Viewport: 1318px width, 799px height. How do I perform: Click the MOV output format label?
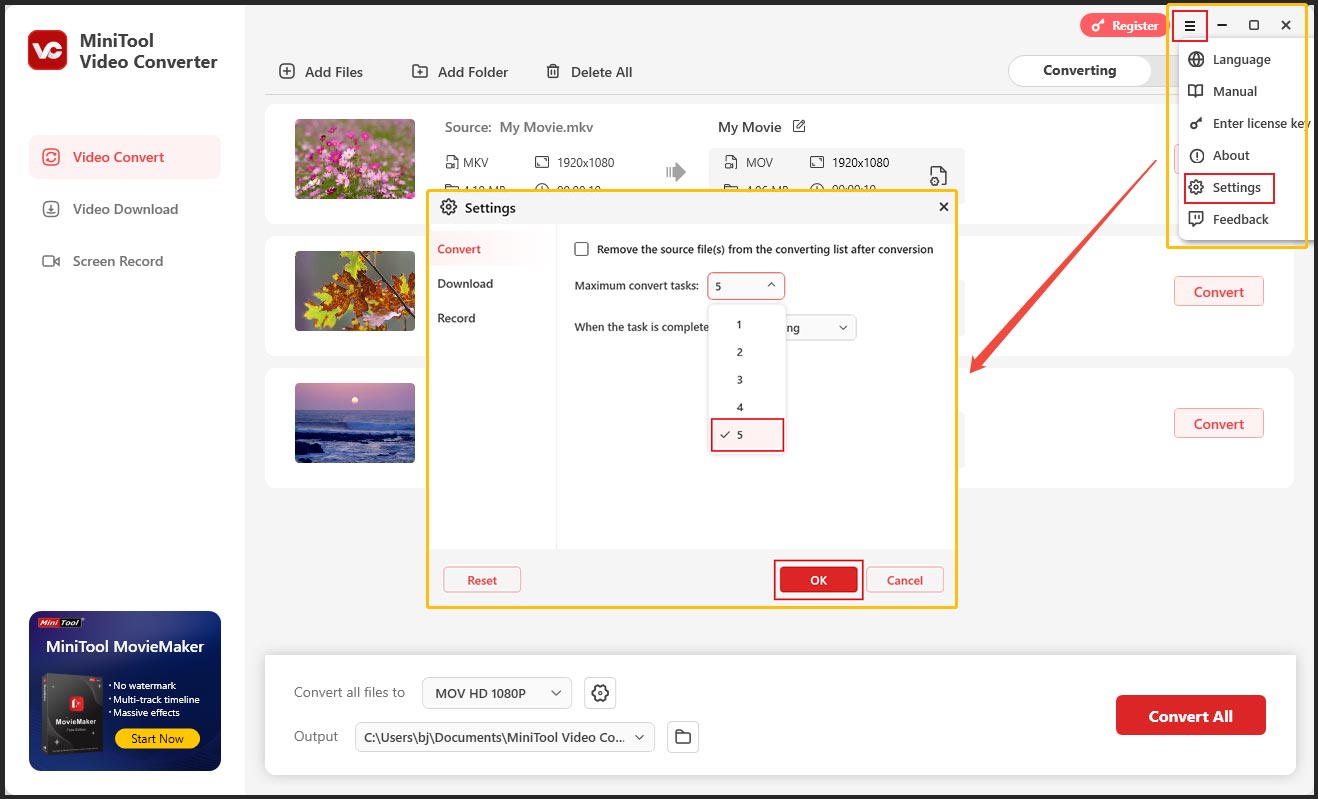tap(760, 162)
